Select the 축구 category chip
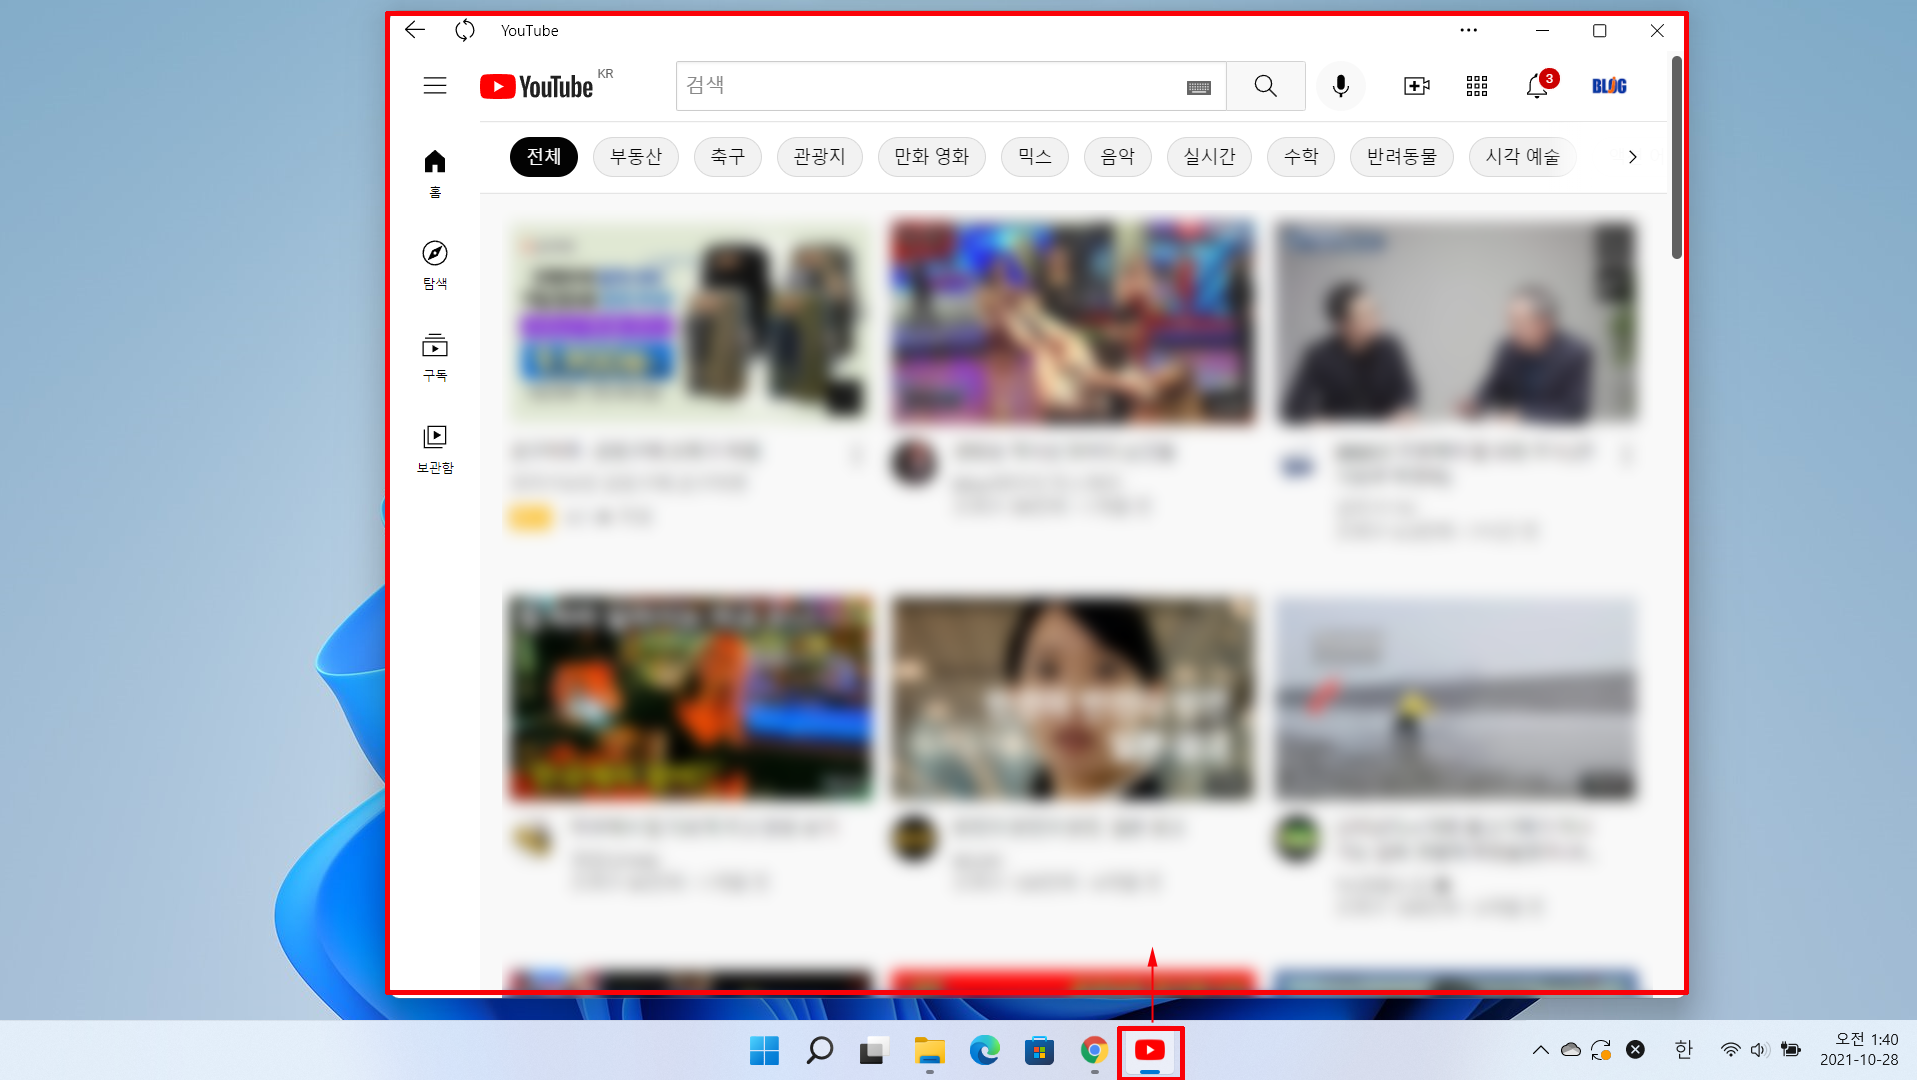Image resolution: width=1917 pixels, height=1080 pixels. (x=728, y=157)
